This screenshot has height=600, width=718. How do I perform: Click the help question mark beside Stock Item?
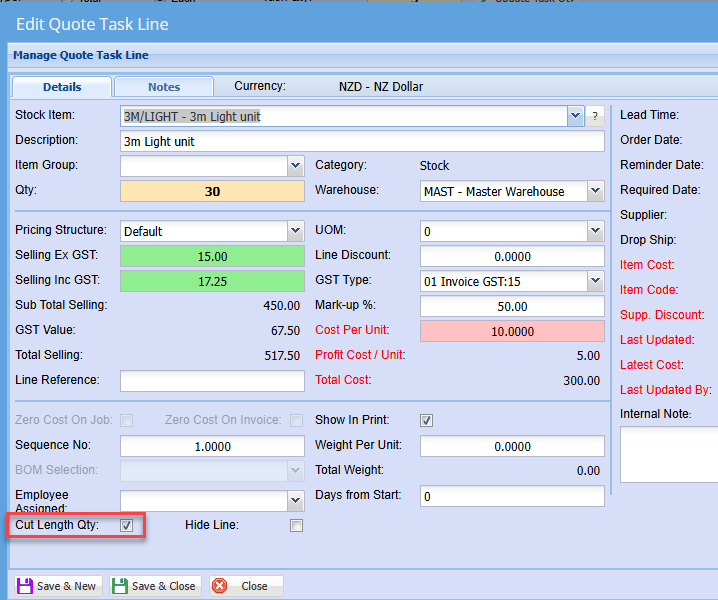[x=595, y=116]
